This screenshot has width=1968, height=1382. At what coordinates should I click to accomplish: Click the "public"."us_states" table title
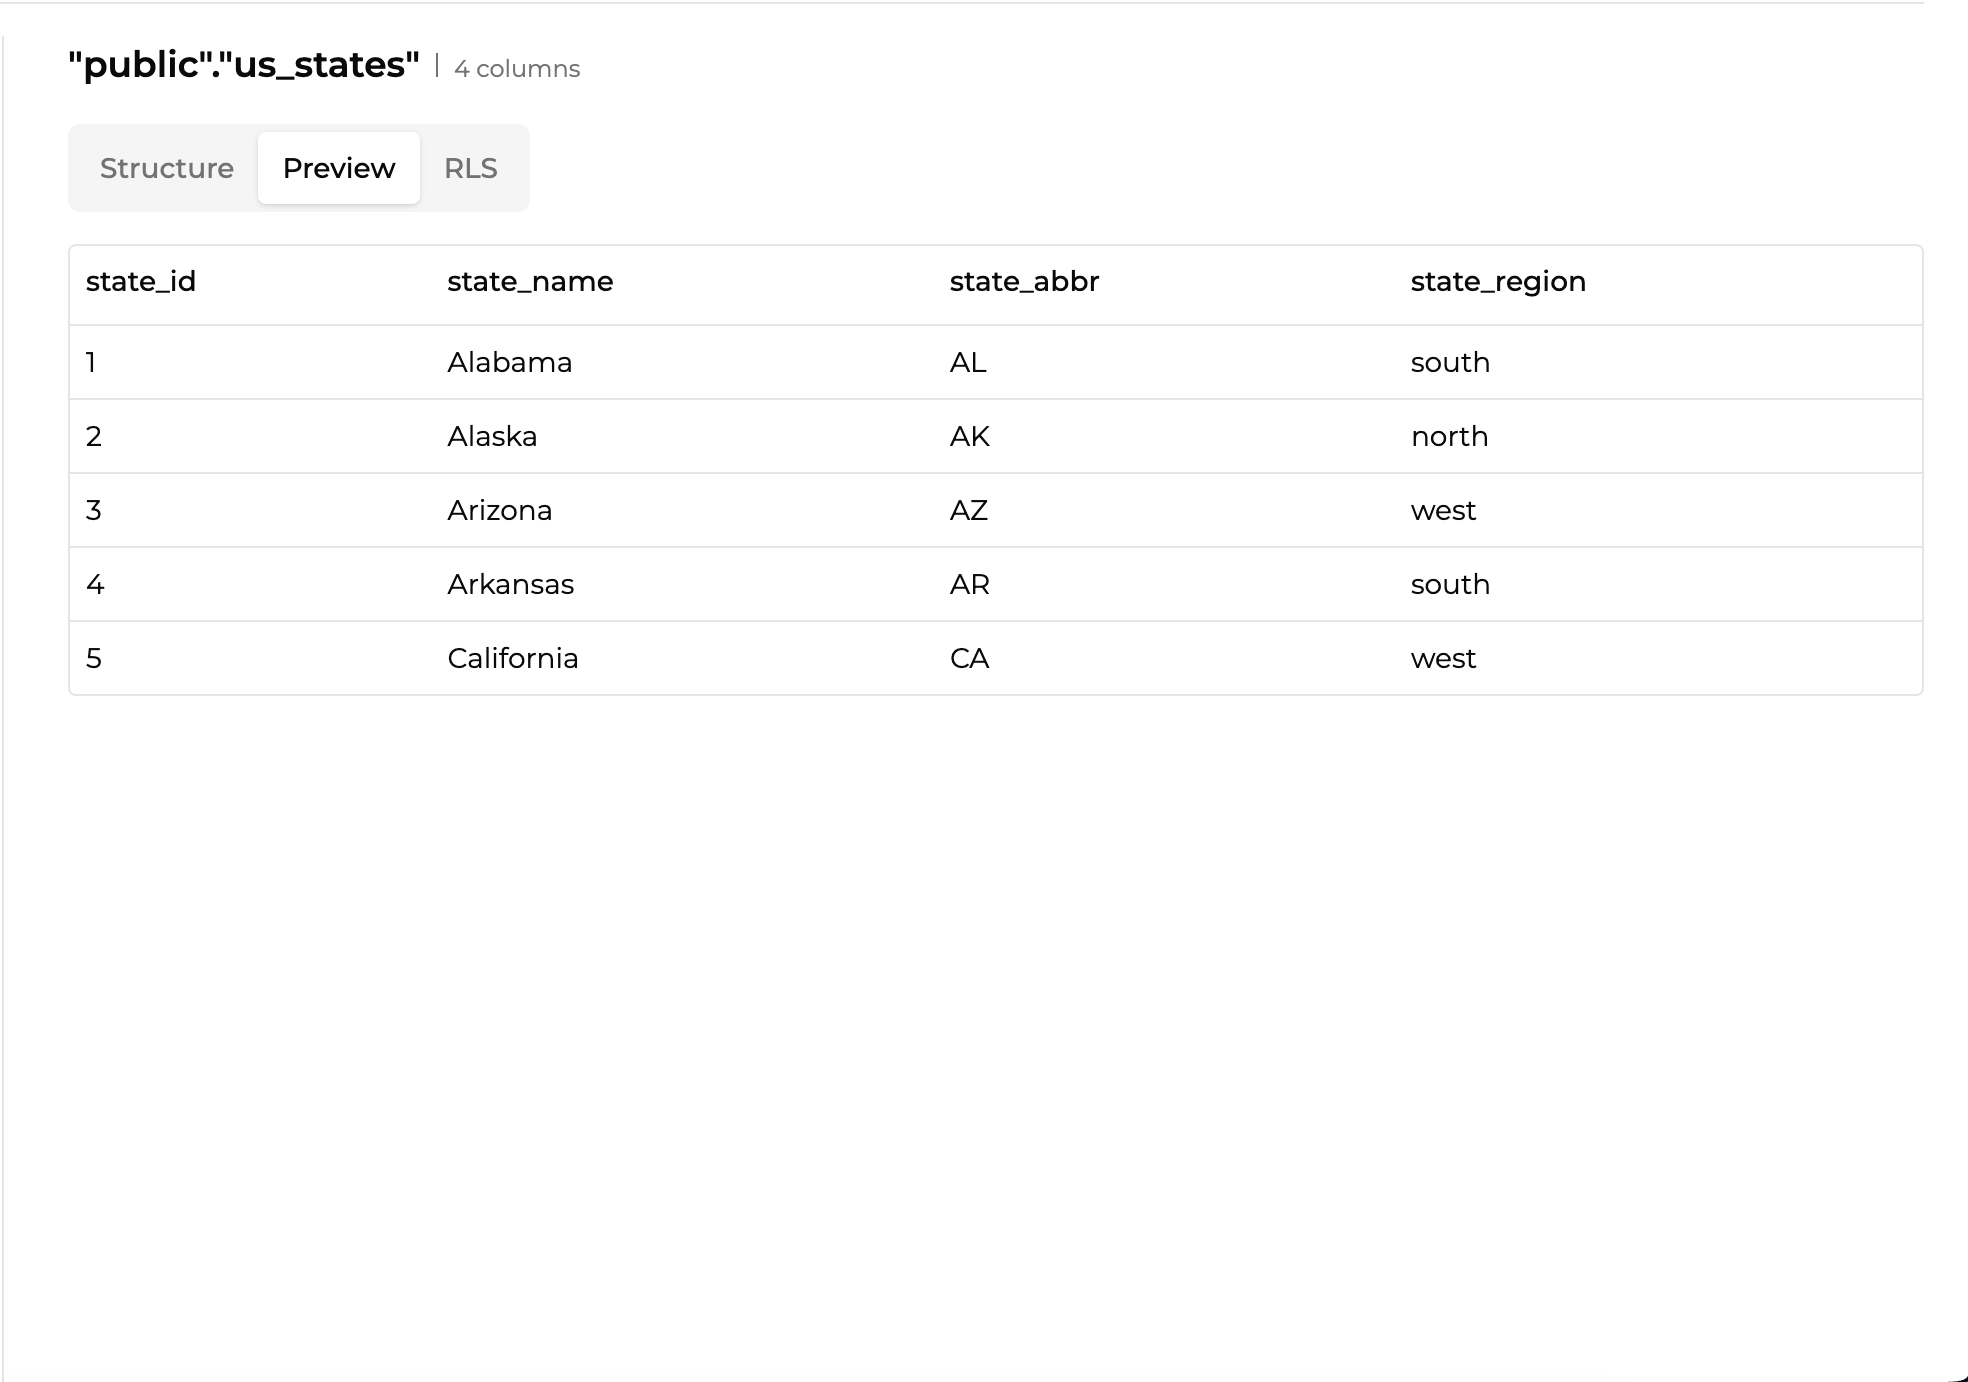tap(243, 65)
